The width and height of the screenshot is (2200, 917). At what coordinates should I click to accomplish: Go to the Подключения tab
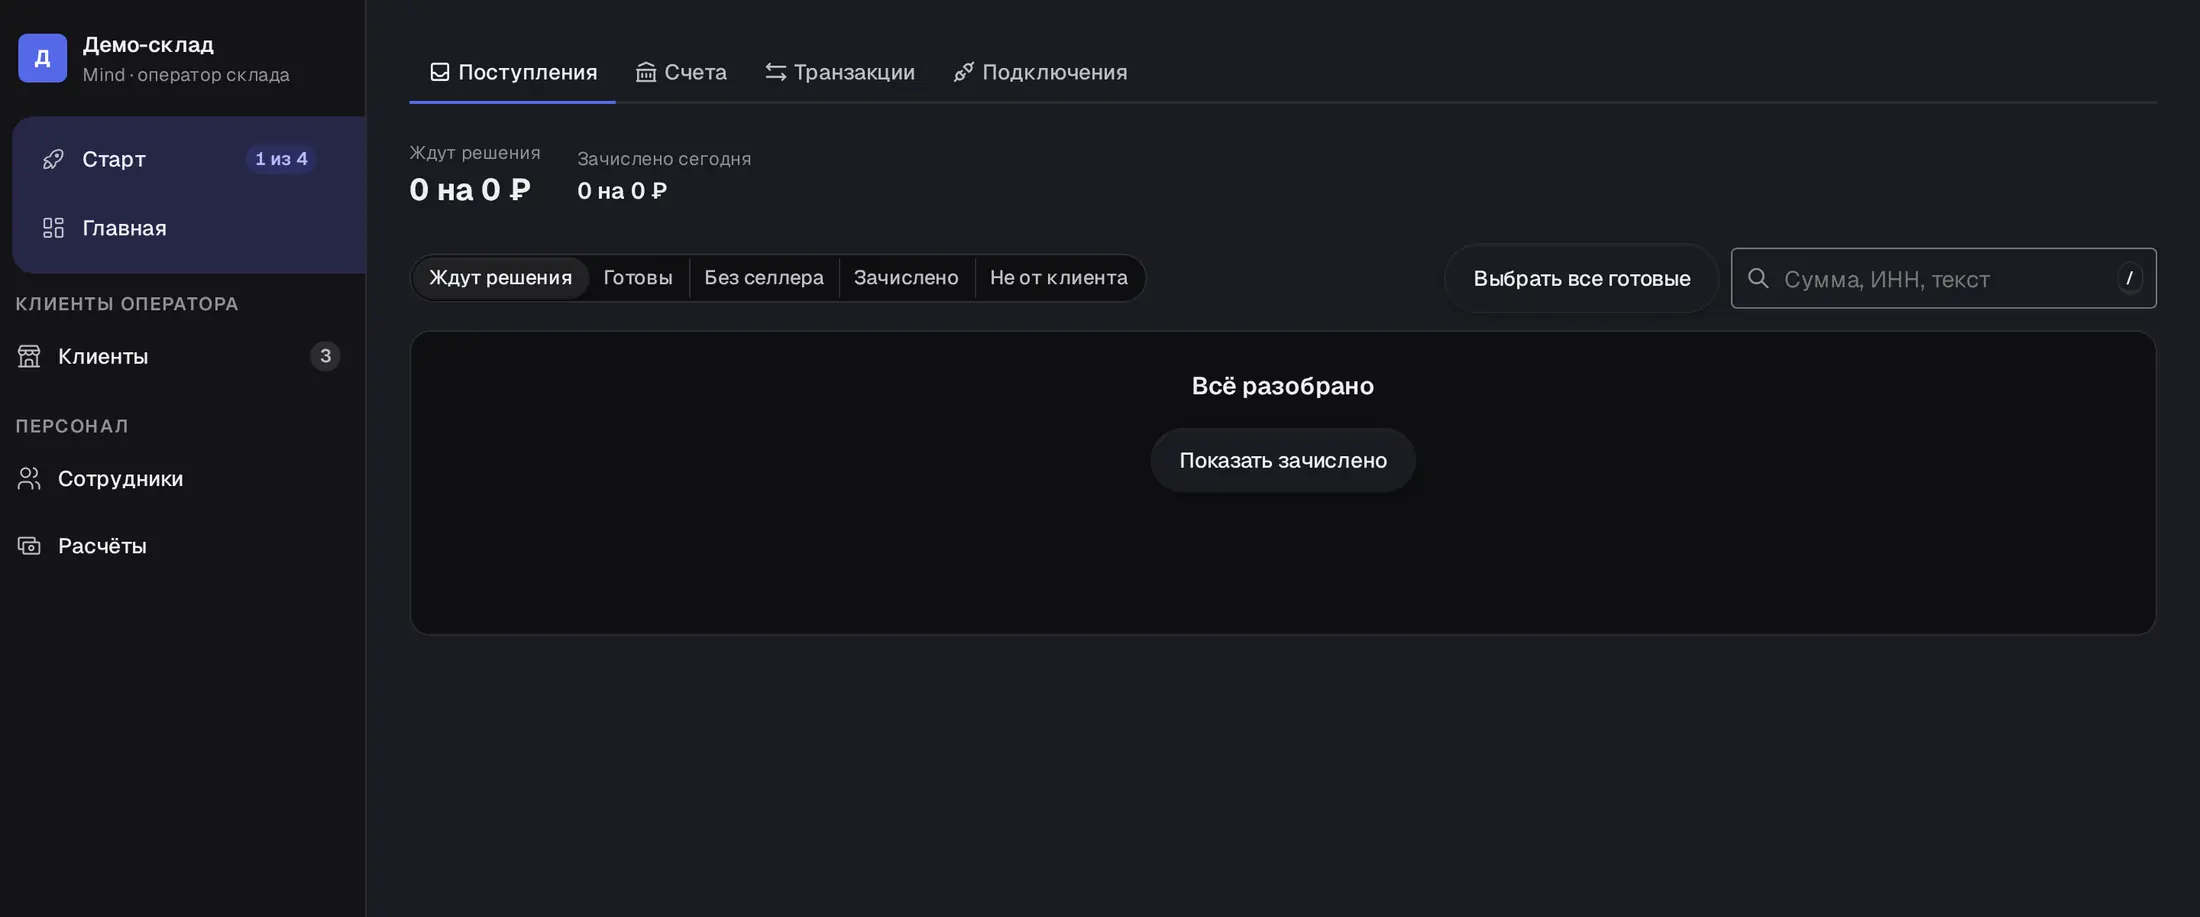[x=1040, y=72]
